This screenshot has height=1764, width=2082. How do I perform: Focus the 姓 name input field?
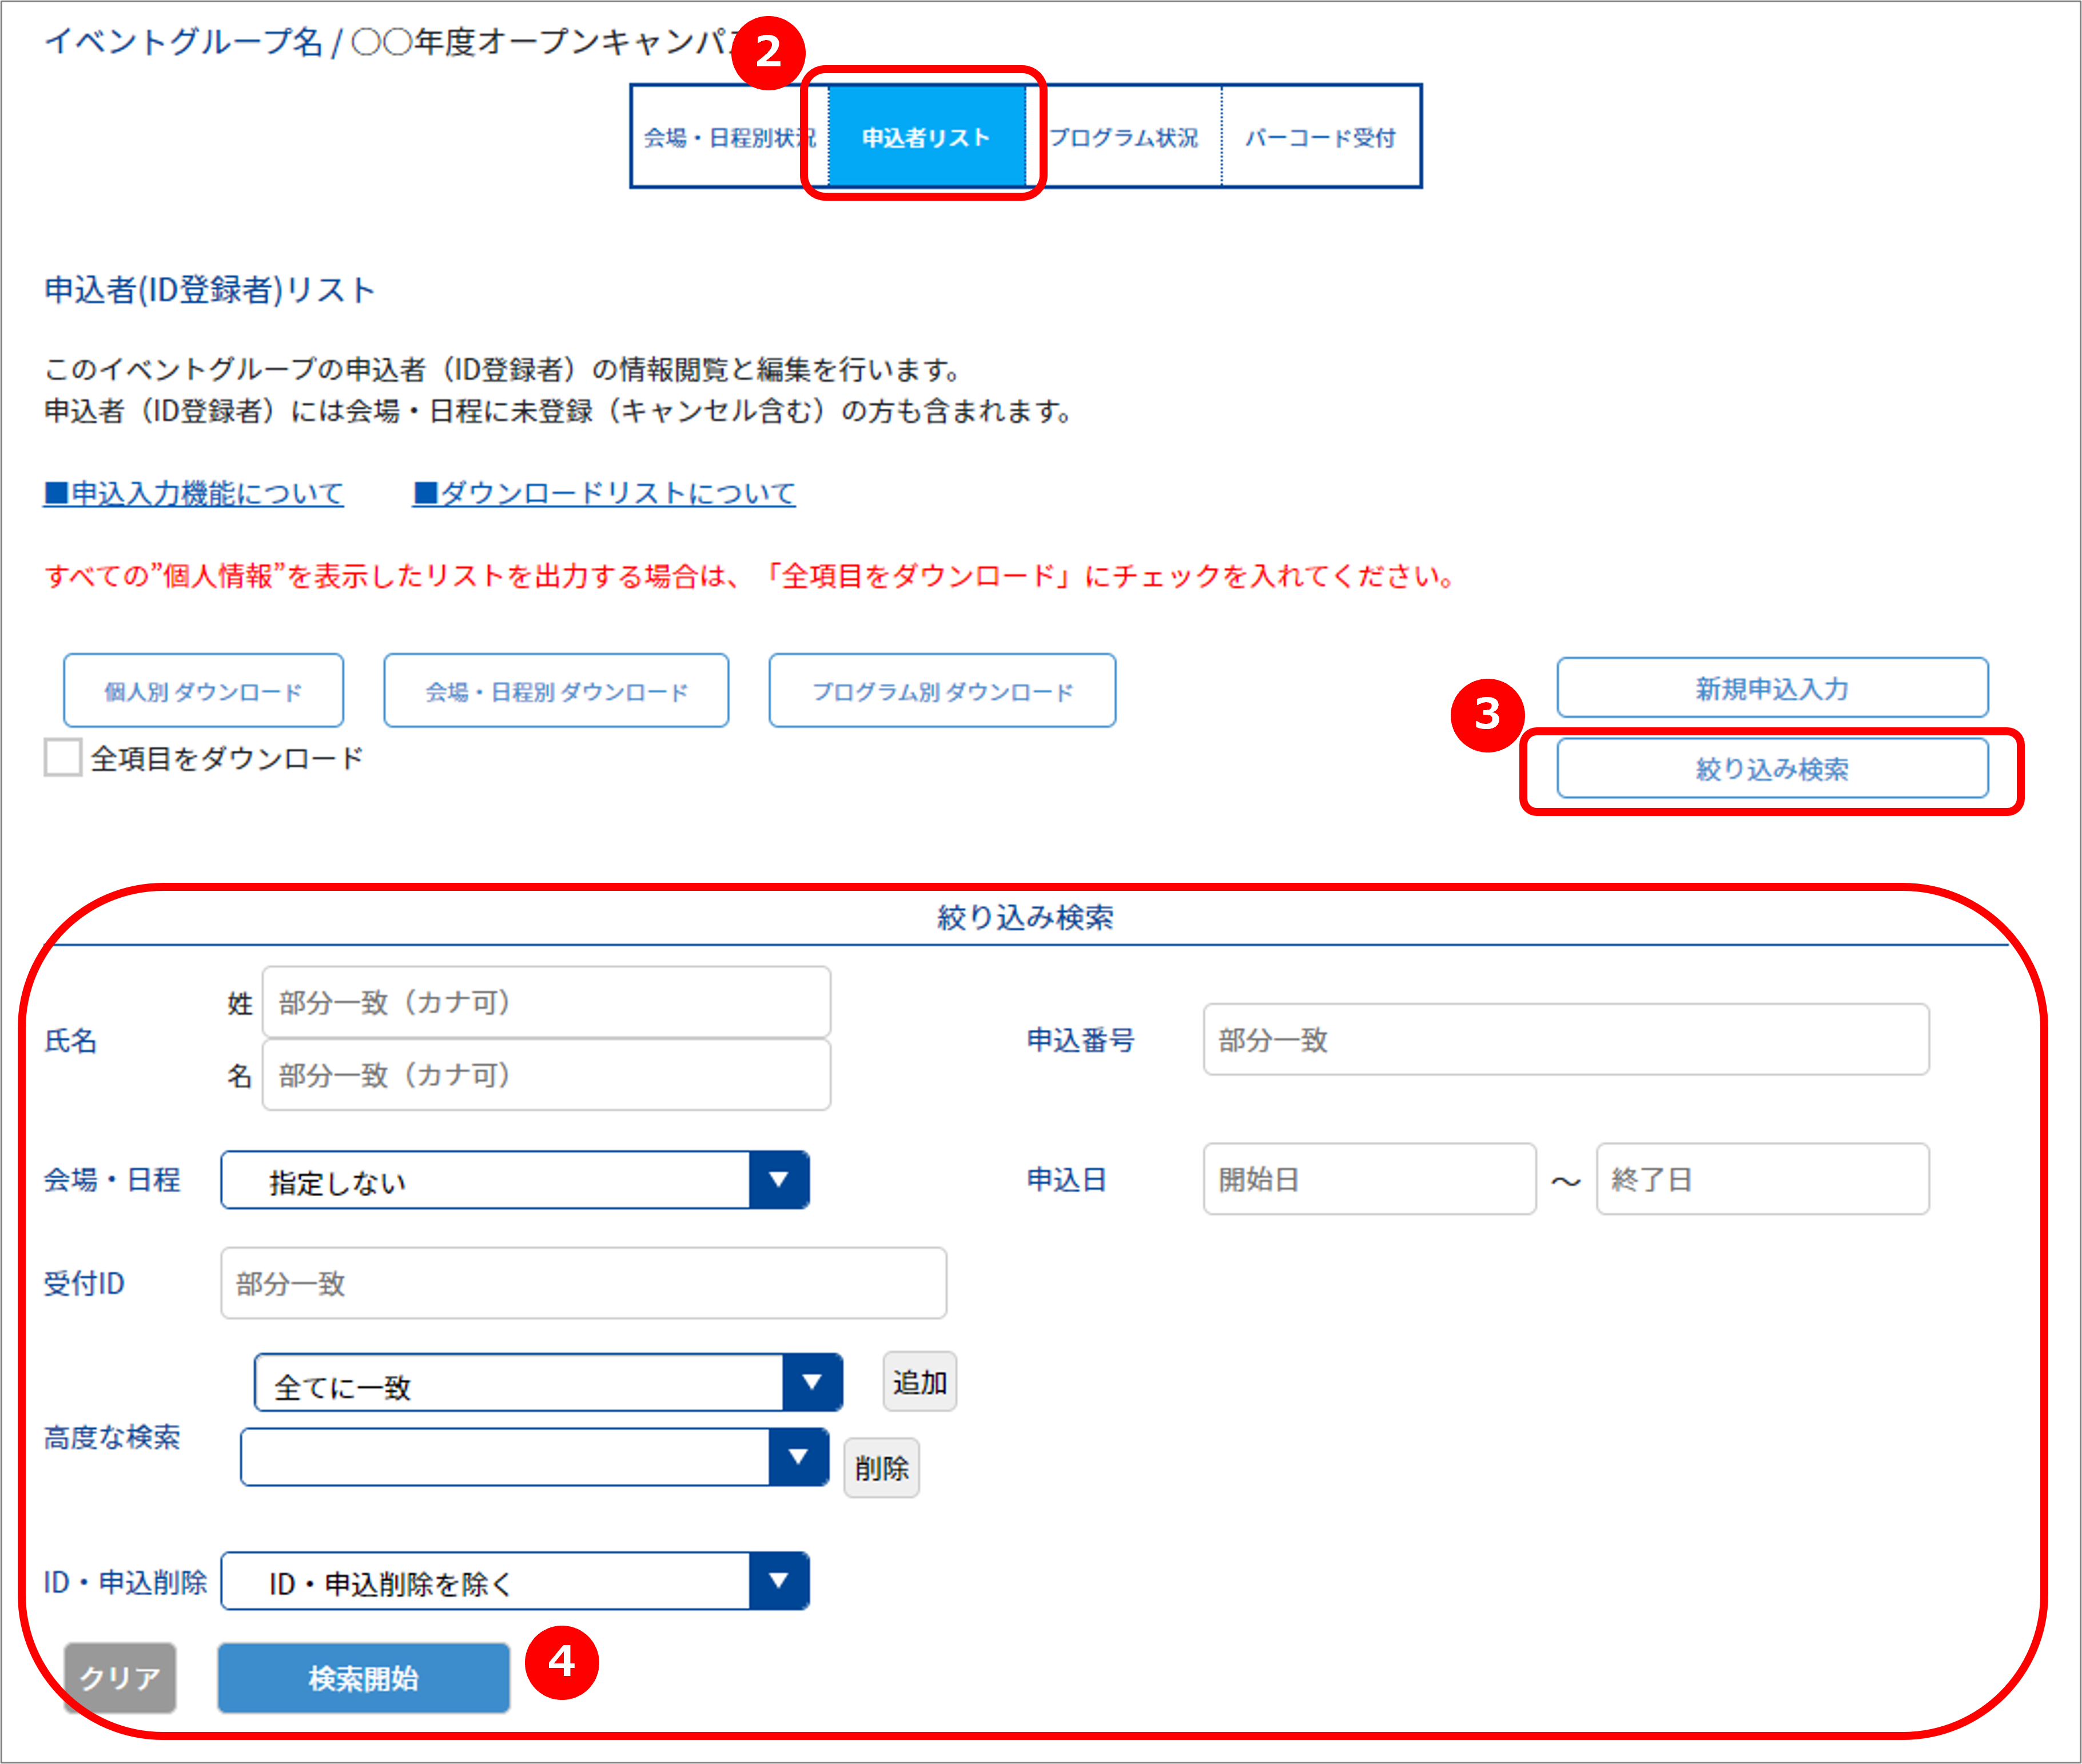[546, 1002]
